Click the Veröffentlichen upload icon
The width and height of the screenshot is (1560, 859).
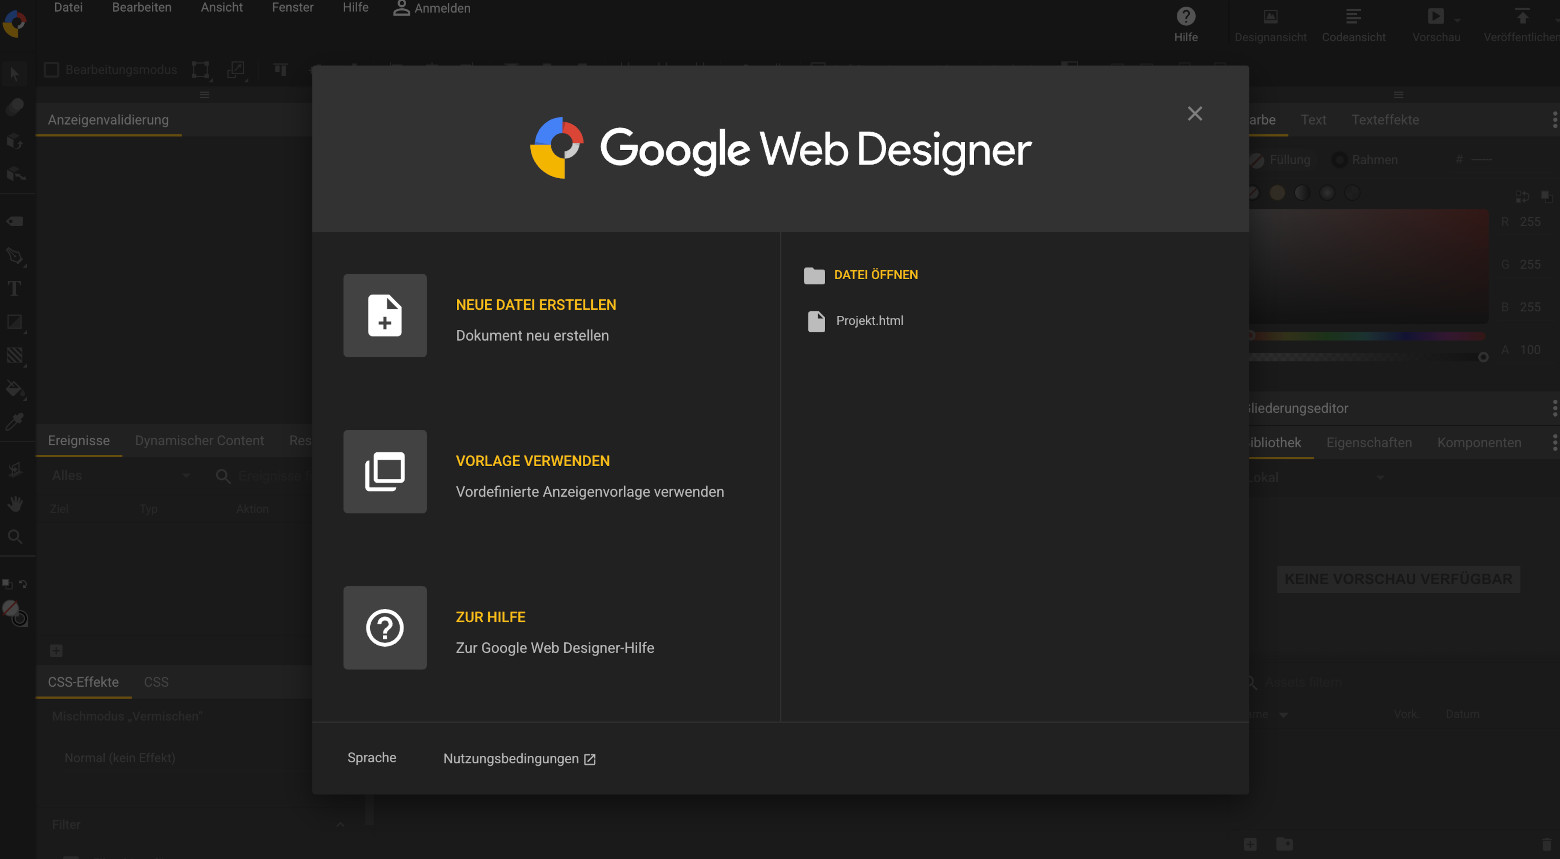[1522, 16]
